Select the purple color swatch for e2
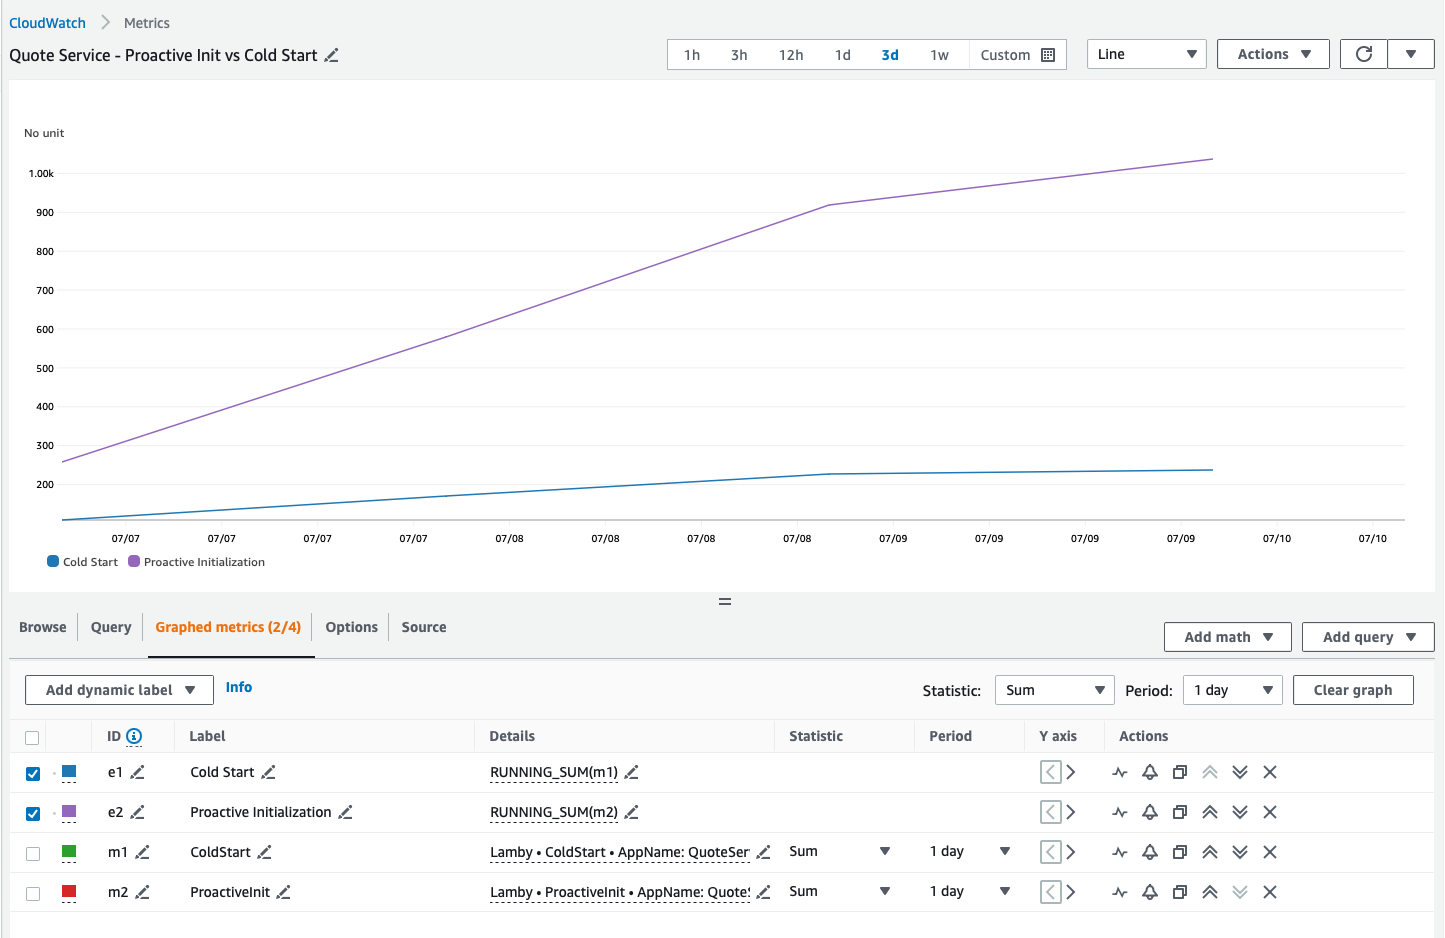The height and width of the screenshot is (938, 1445). 68,813
